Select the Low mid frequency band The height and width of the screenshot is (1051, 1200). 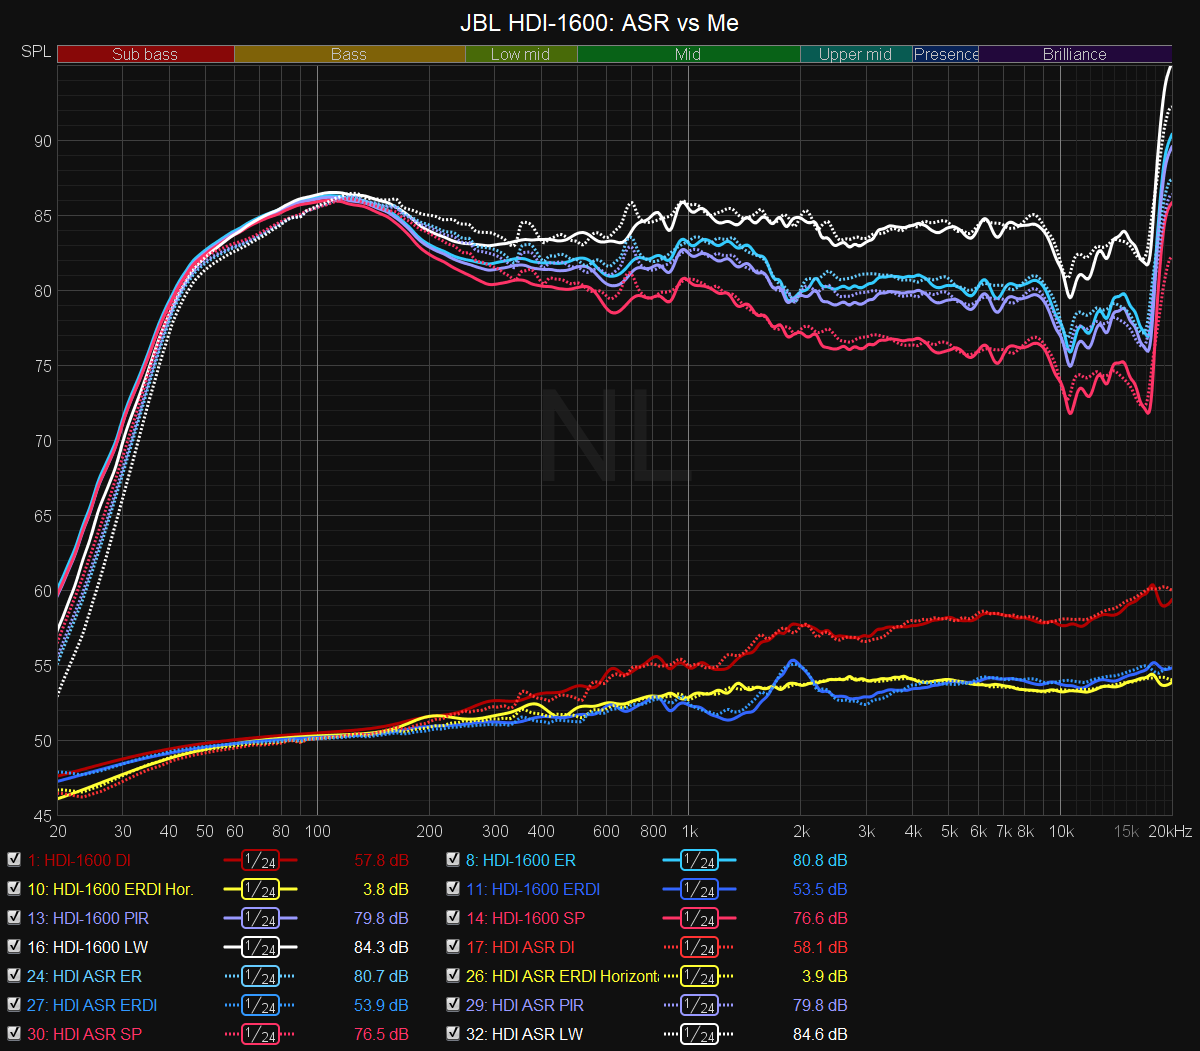click(521, 54)
